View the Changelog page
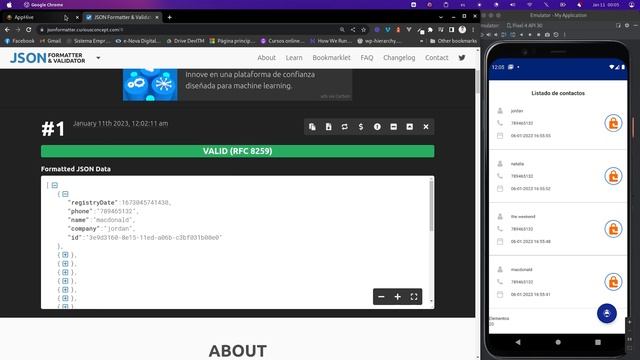The height and width of the screenshot is (360, 640). click(x=399, y=58)
